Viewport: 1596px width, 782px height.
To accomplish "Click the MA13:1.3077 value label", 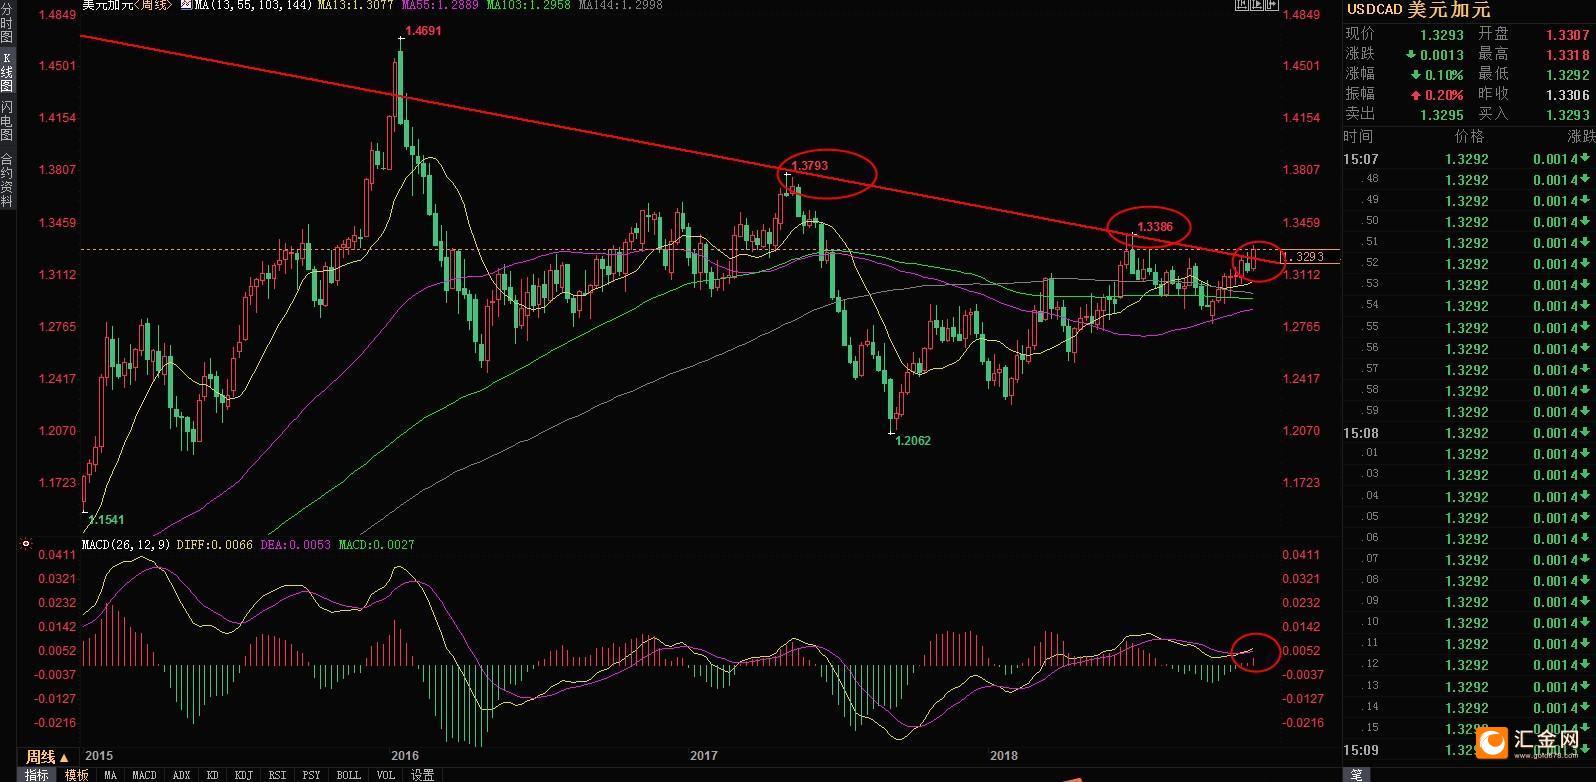I will pos(355,5).
